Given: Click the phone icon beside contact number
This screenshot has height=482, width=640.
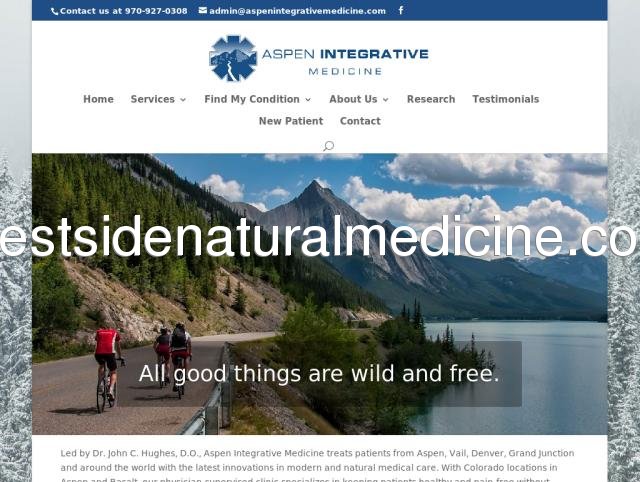Looking at the screenshot, I should [54, 11].
